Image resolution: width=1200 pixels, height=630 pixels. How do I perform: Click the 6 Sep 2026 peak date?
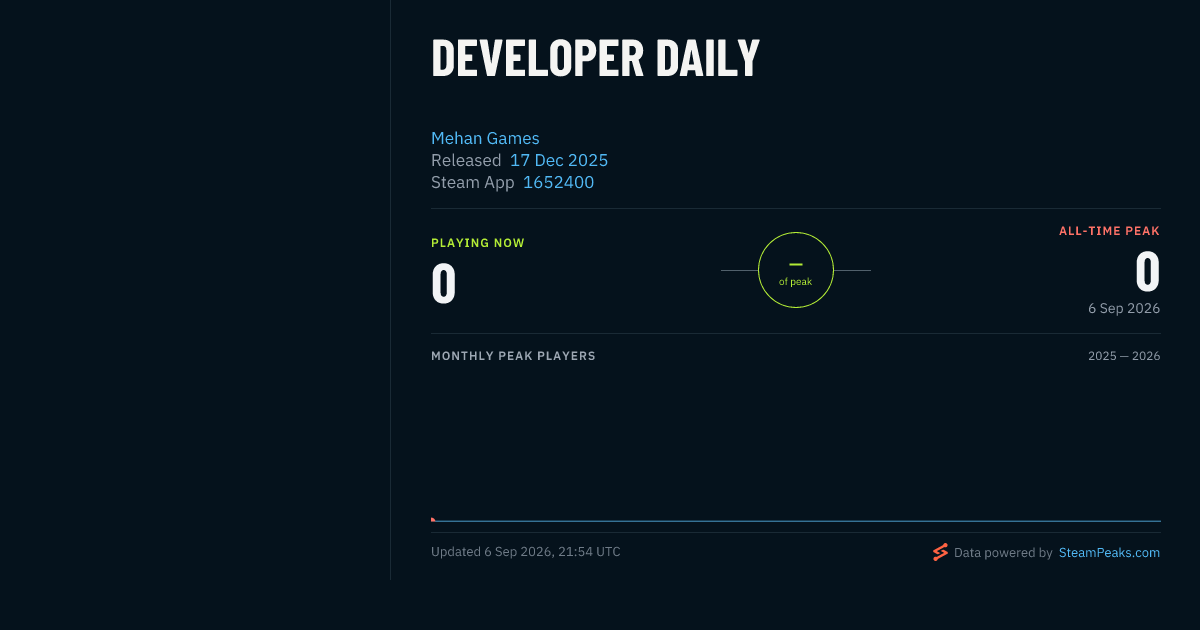1124,308
